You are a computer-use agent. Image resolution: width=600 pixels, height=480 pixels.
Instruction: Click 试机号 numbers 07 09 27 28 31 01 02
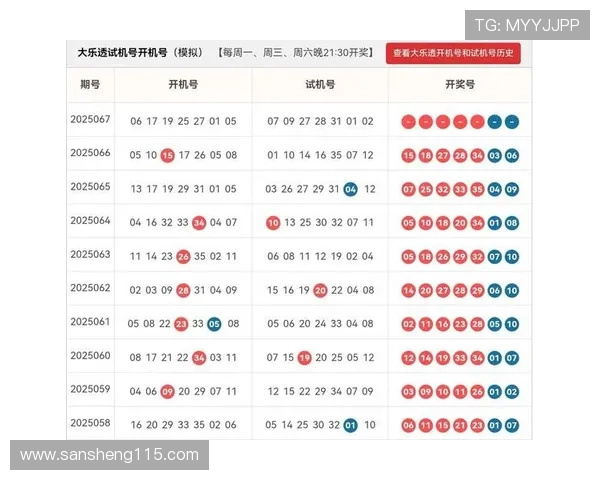point(320,121)
